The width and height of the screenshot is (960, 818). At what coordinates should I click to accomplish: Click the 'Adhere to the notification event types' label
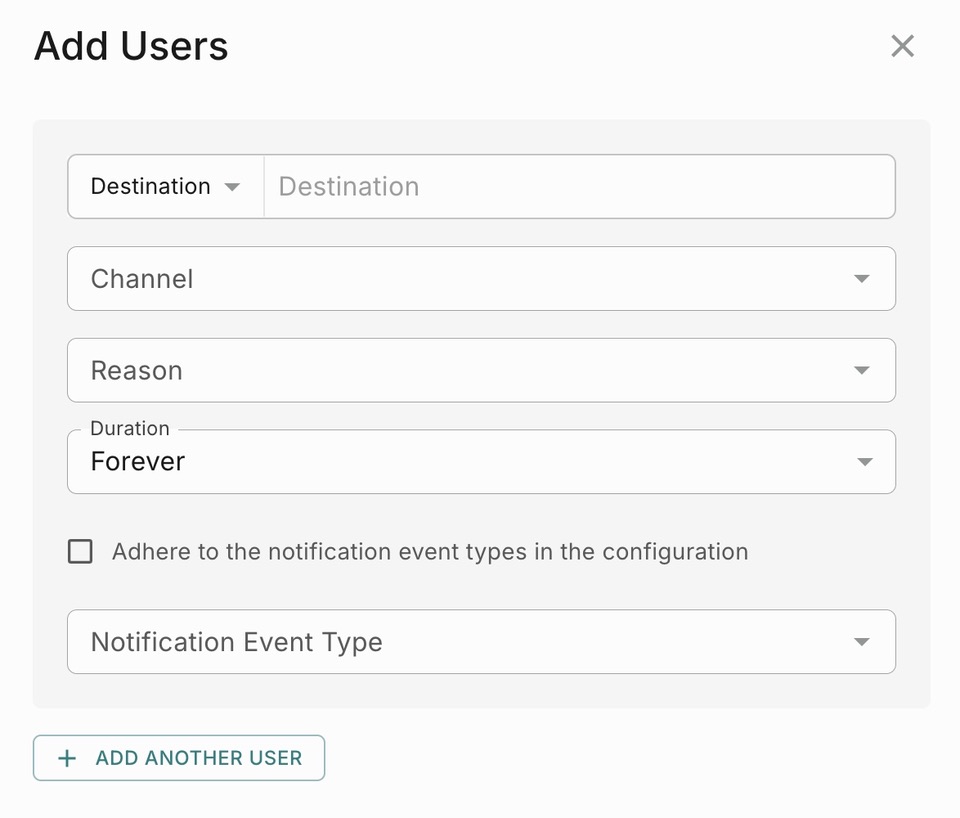[x=429, y=552]
